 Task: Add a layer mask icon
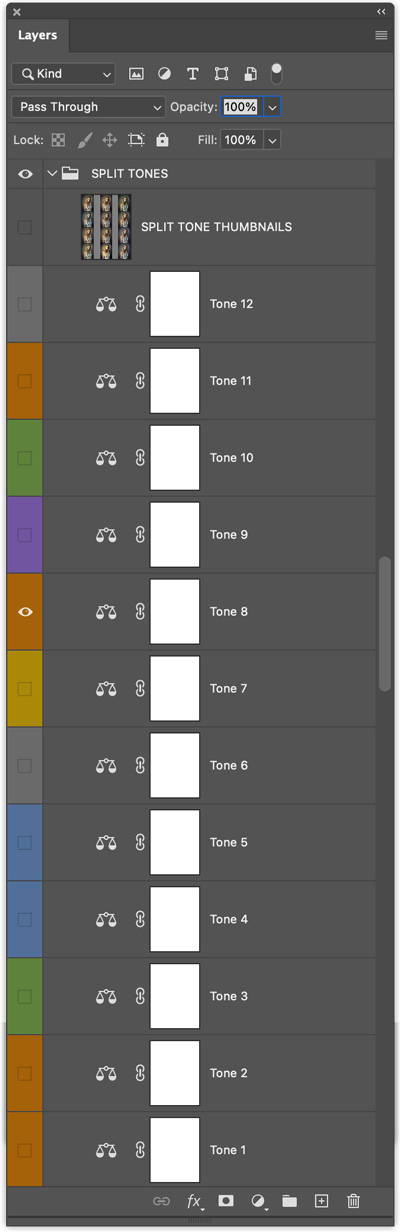(x=226, y=1201)
